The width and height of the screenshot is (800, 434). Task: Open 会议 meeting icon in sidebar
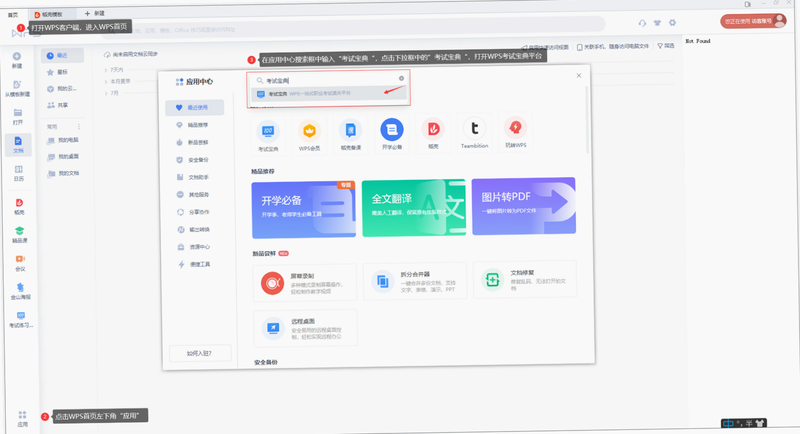tap(20, 259)
